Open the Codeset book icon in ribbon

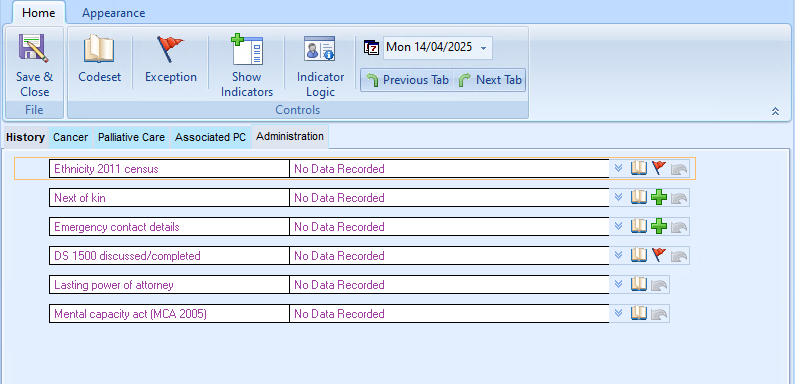click(99, 49)
